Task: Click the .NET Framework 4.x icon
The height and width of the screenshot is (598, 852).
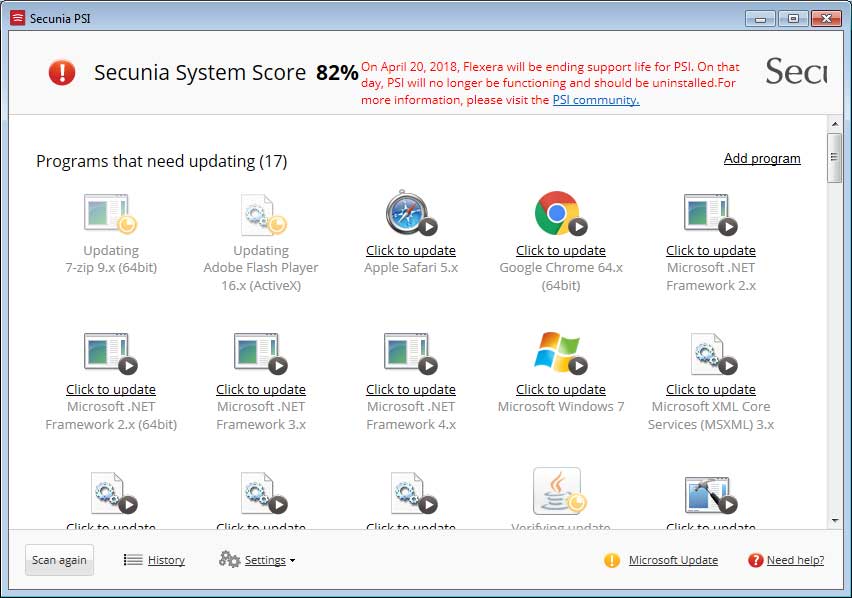Action: point(410,353)
